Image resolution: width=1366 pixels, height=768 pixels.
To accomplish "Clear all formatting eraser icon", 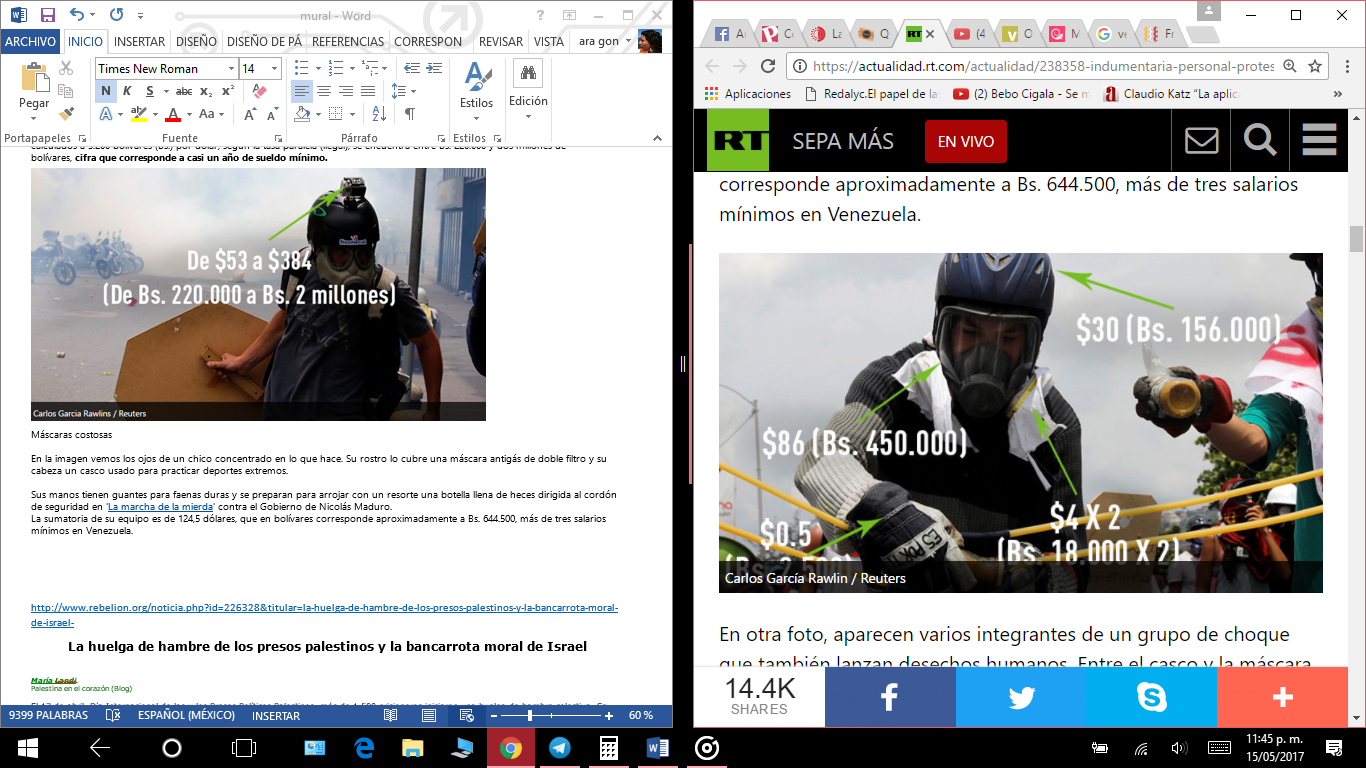I will click(260, 91).
